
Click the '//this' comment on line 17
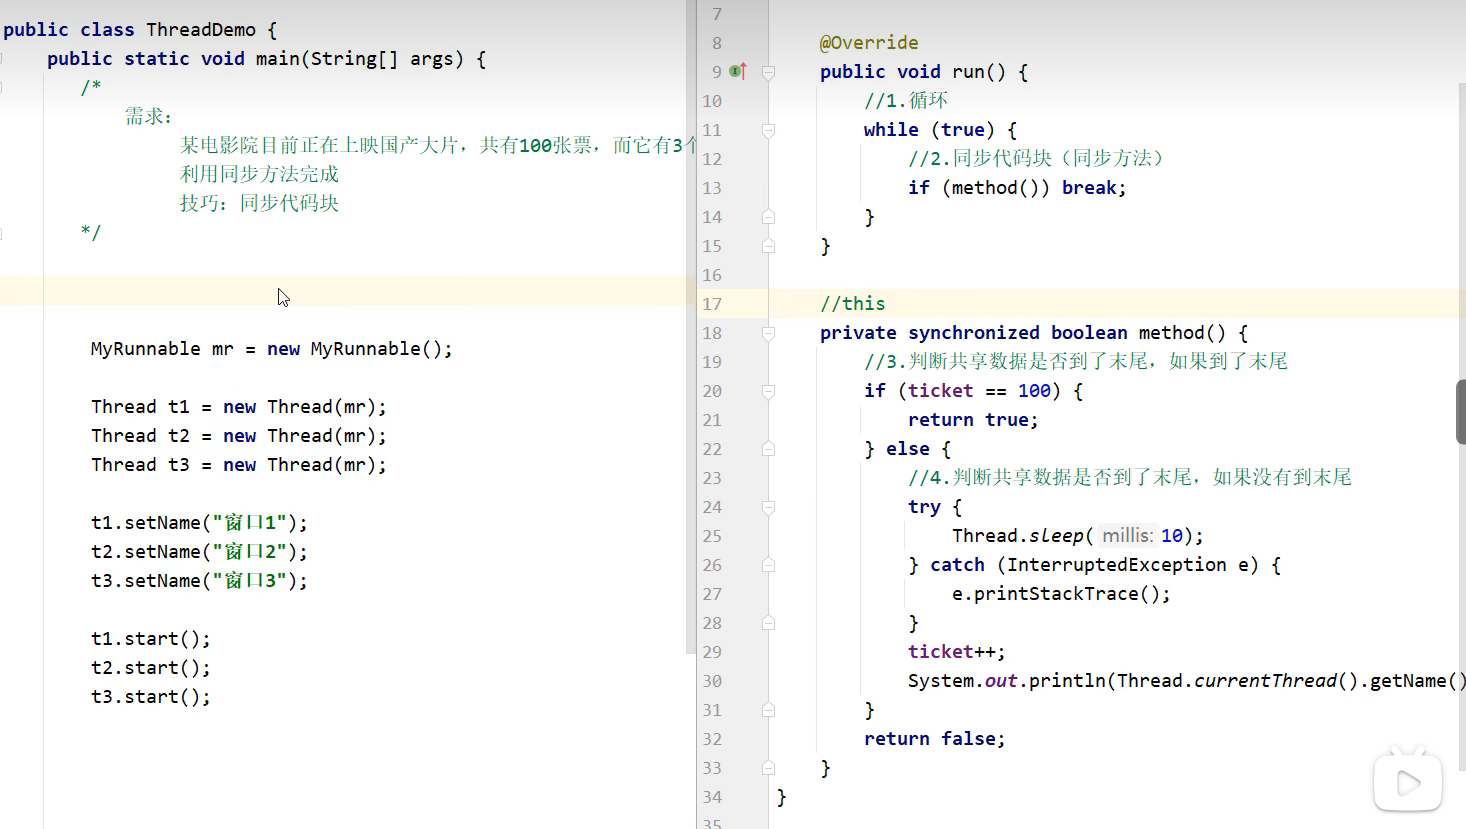point(852,304)
